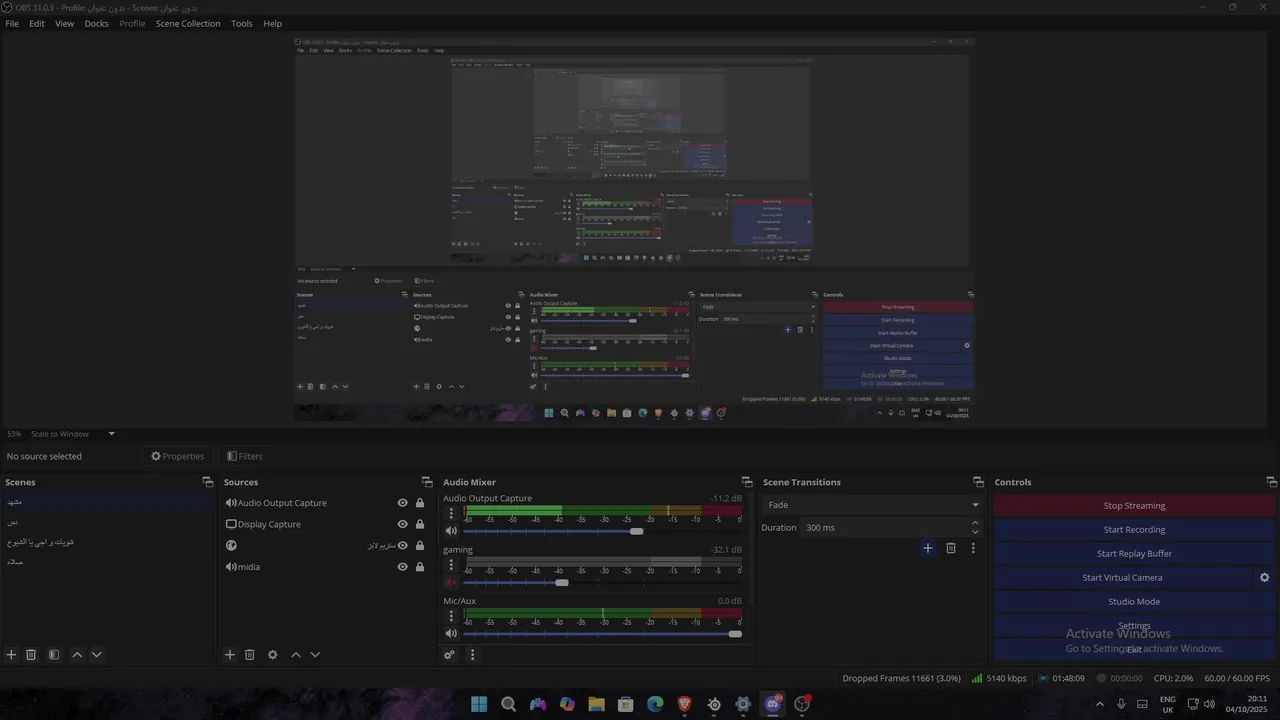Float the Audio Mixer dock using its popout icon

tap(746, 482)
